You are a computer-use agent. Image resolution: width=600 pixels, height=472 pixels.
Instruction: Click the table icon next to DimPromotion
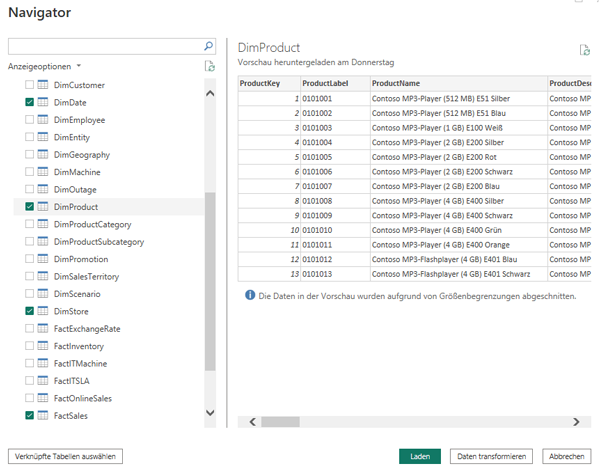[x=43, y=259]
